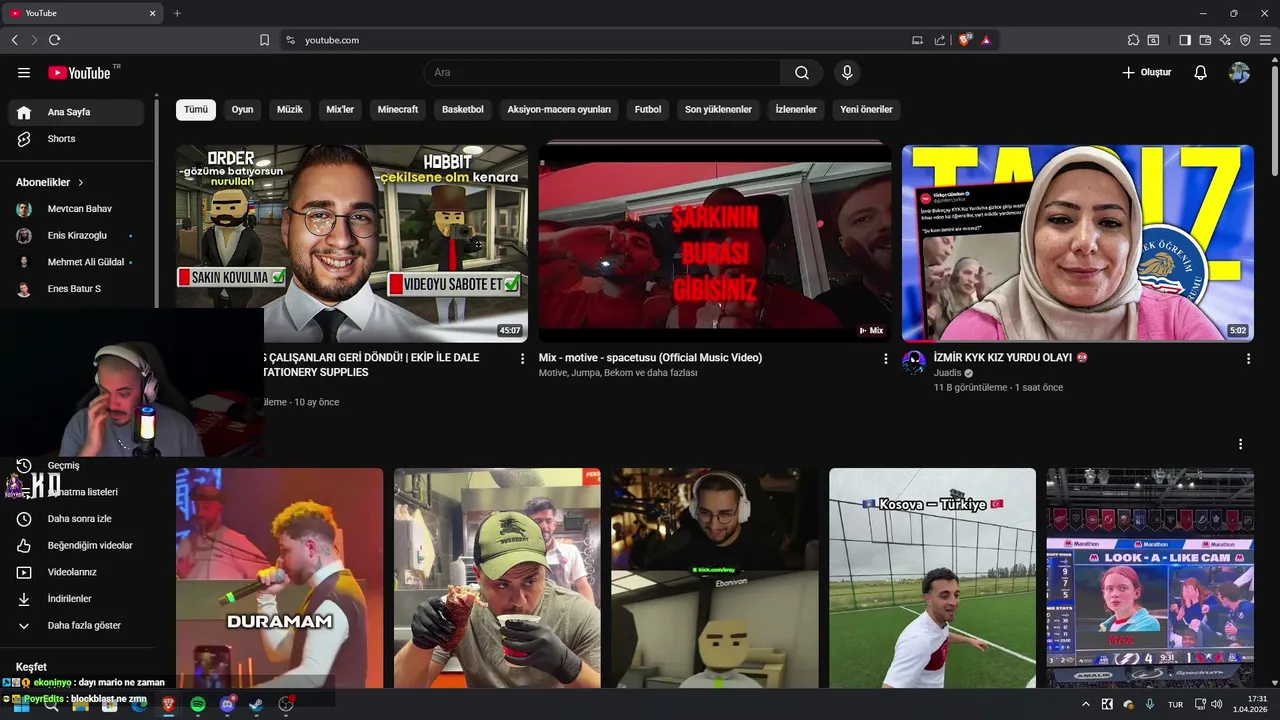Select the Tümü filter chip
This screenshot has width=1280, height=720.
click(196, 109)
